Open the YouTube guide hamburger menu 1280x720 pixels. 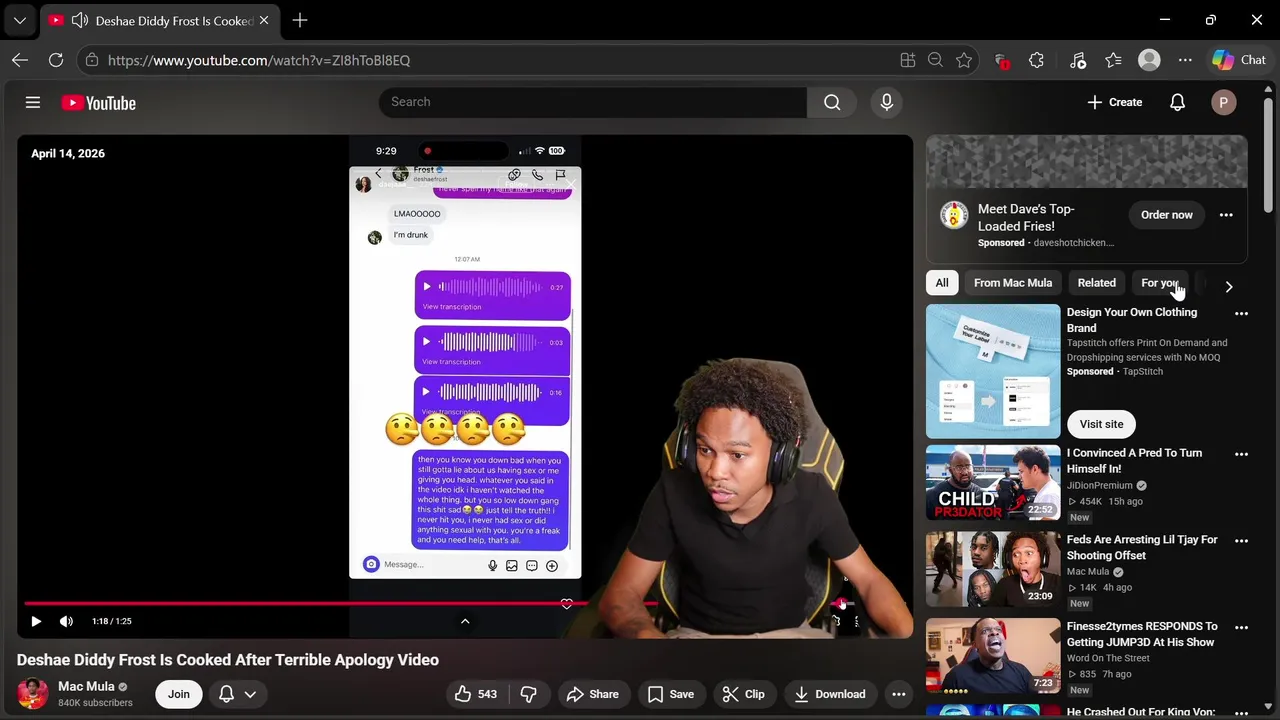[33, 102]
